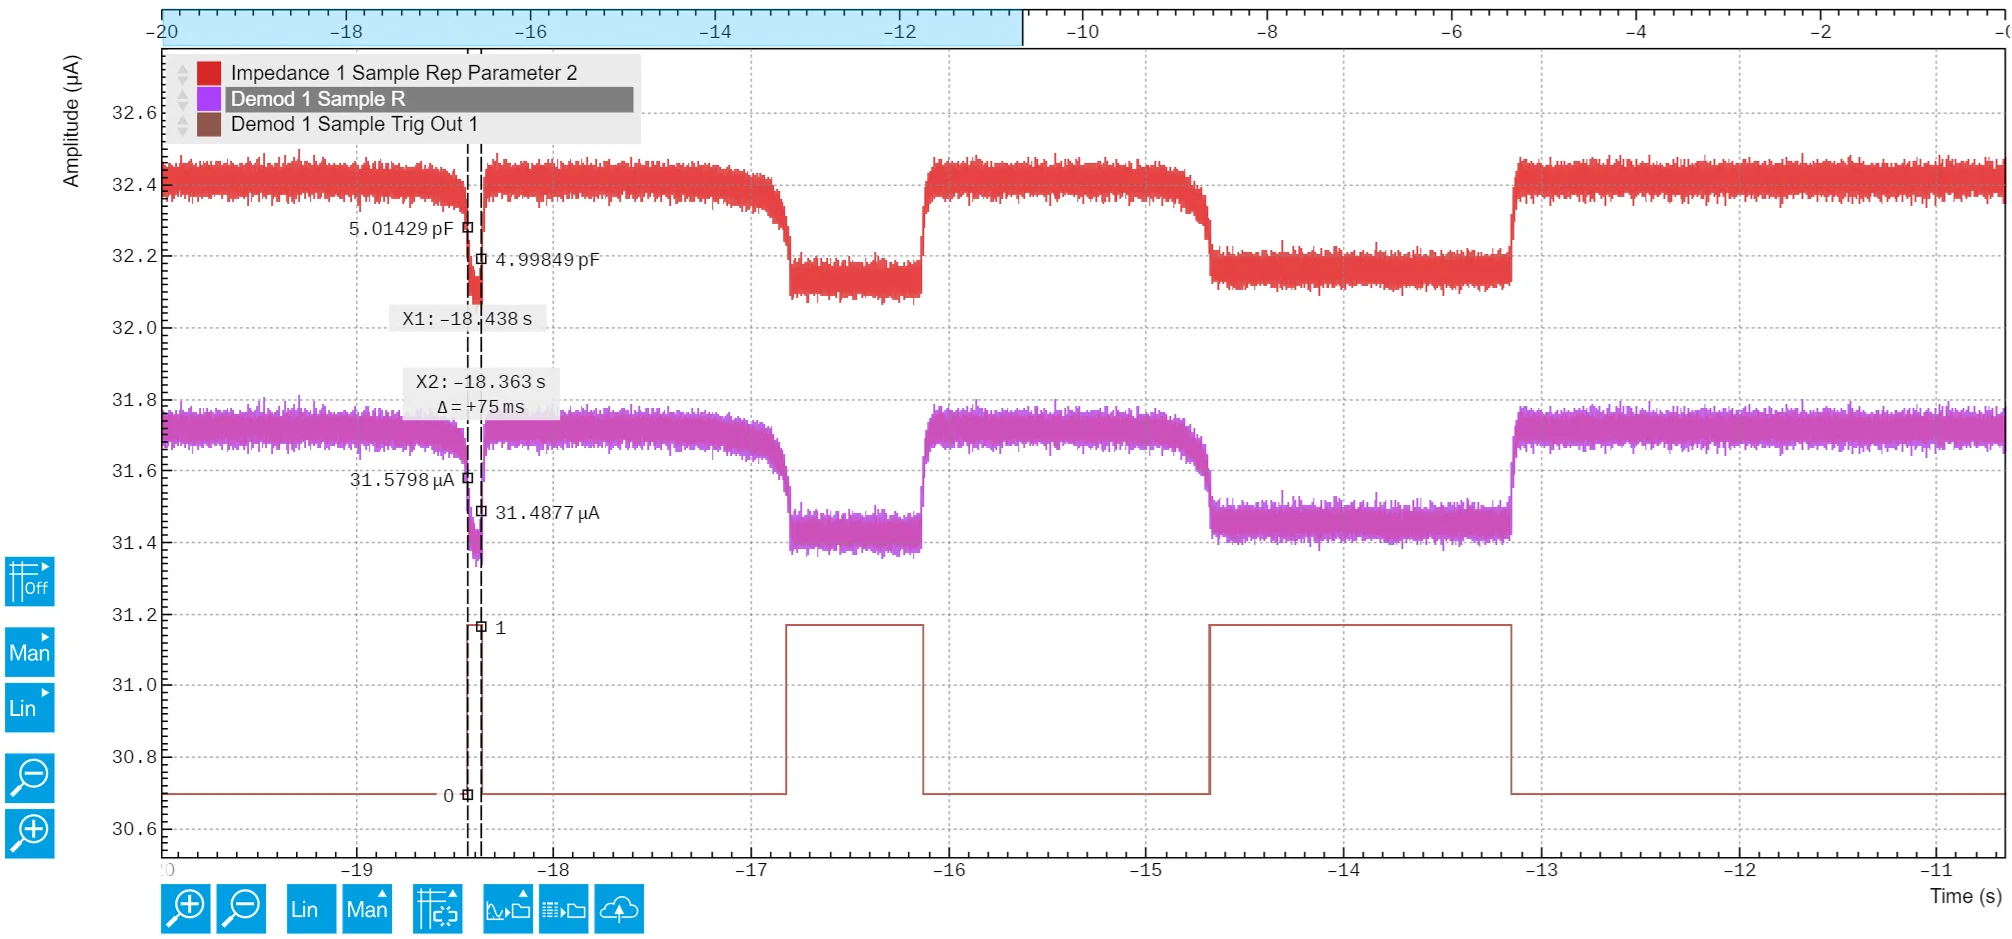Image resolution: width=2012 pixels, height=939 pixels.
Task: Click the save plot as image icon
Action: click(507, 908)
